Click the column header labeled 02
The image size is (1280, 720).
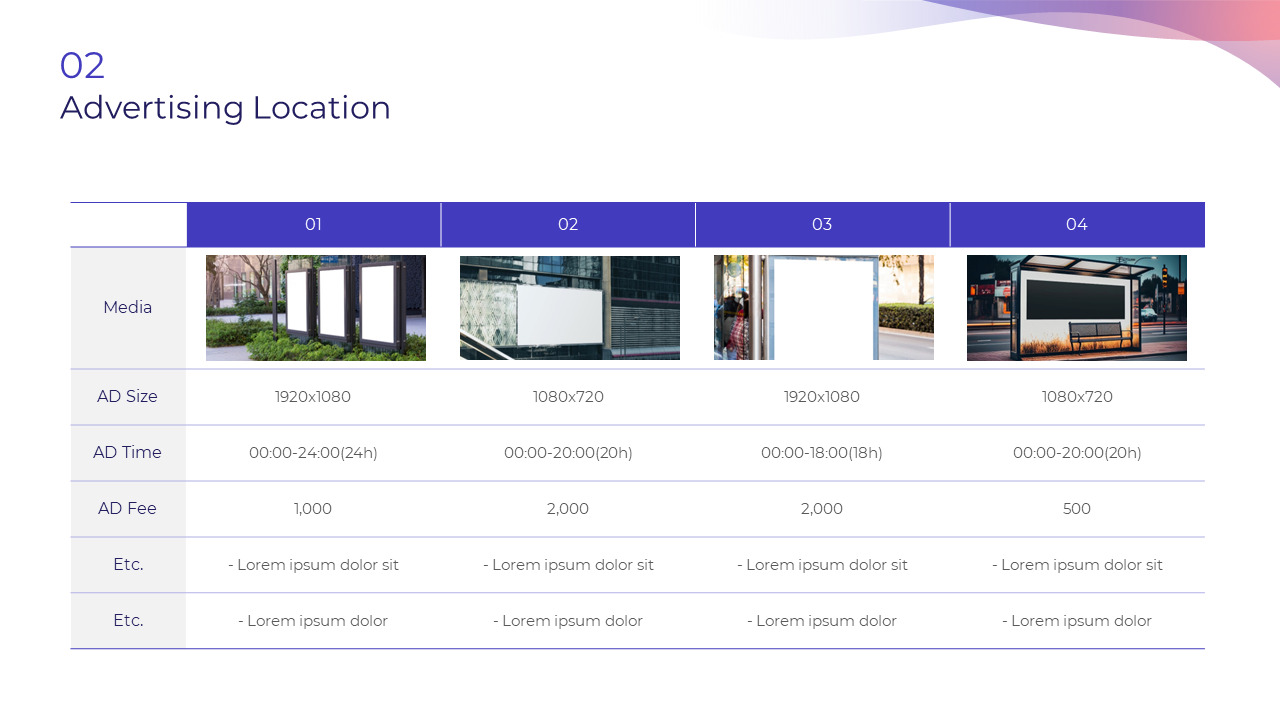(x=568, y=224)
